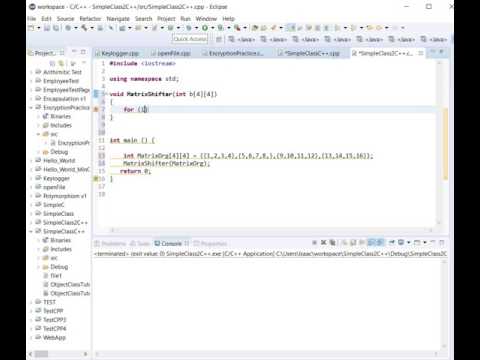The image size is (480, 360).
Task: Click the Build hammer icon
Action: (x=84, y=28)
